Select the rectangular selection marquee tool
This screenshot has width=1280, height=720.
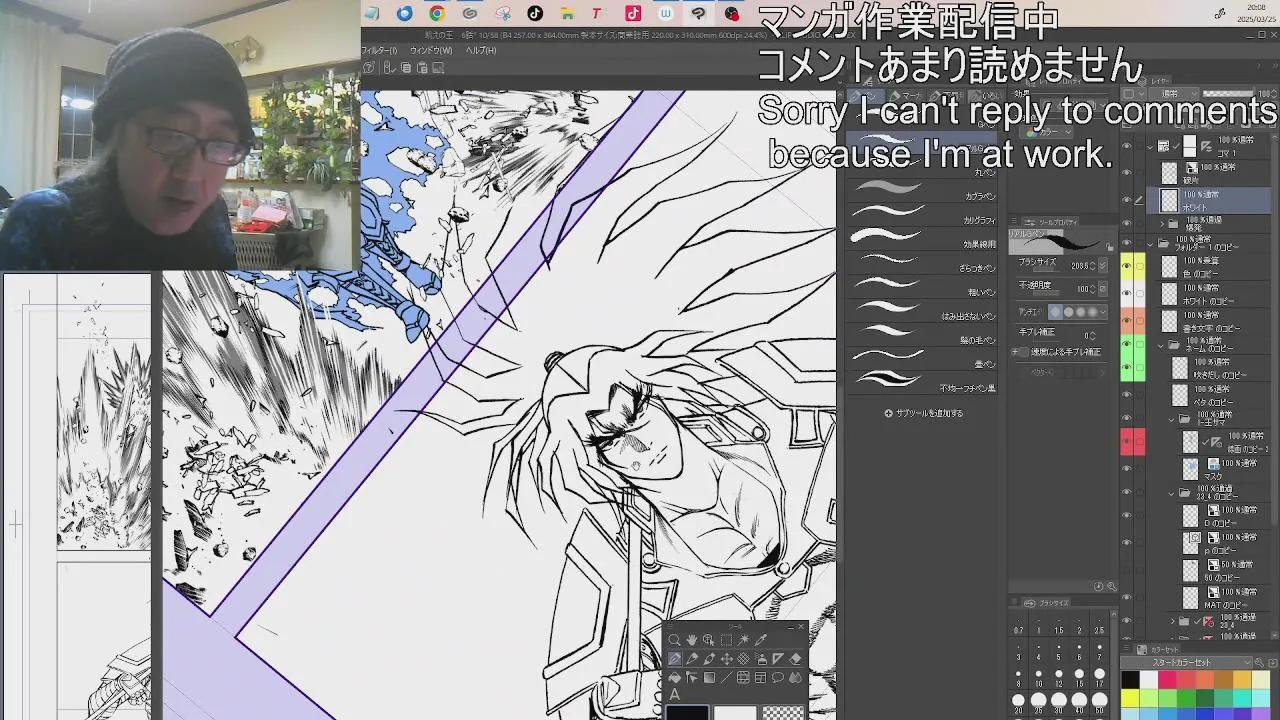(727, 640)
